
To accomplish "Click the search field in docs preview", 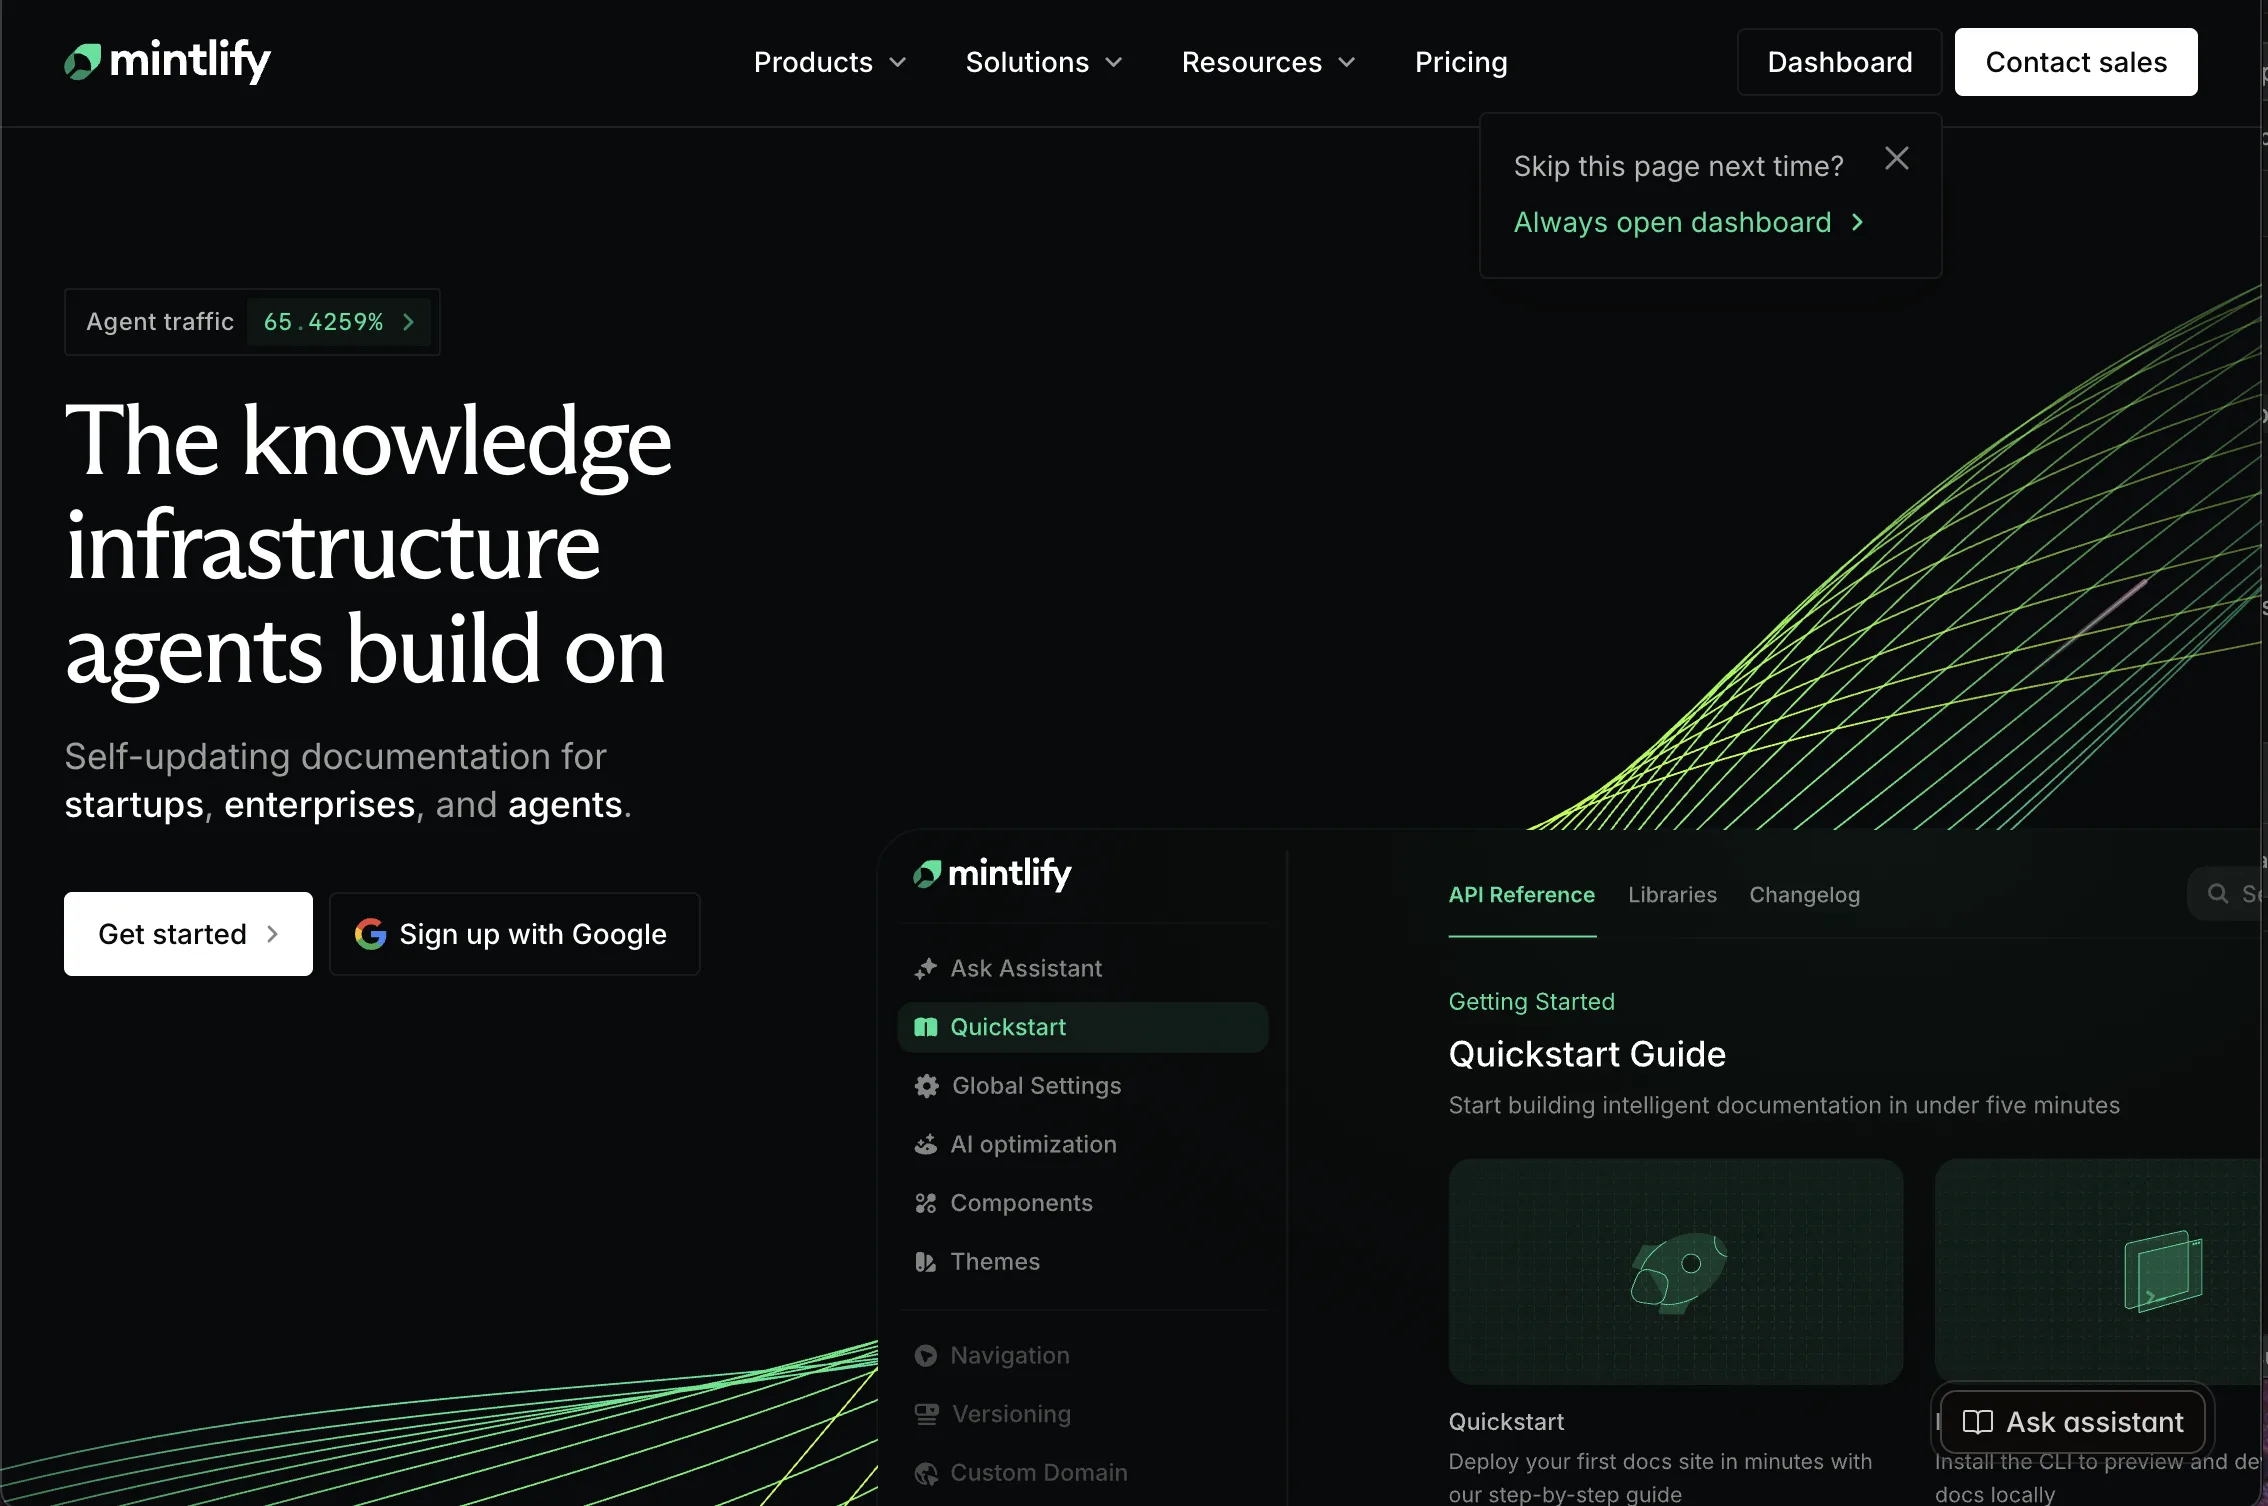I will coord(2226,894).
